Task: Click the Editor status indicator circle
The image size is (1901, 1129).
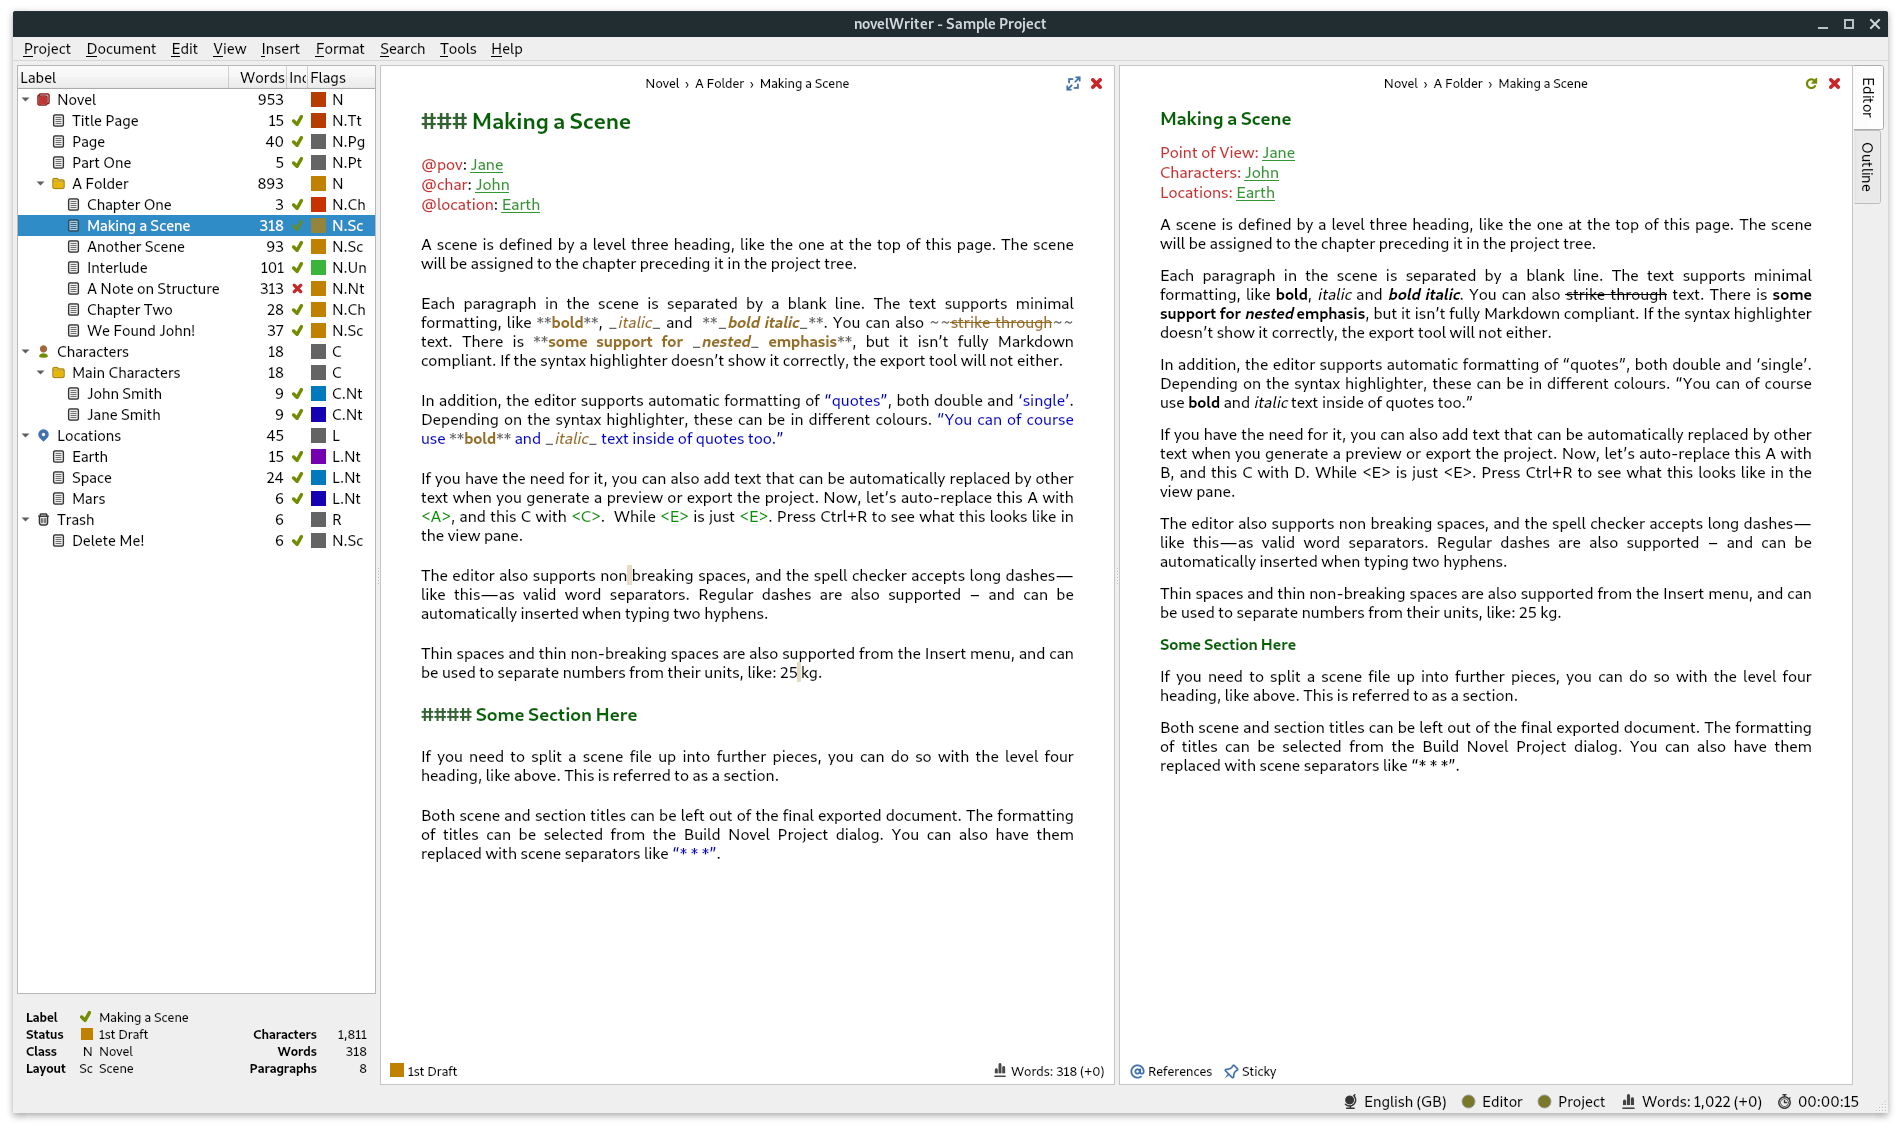Action: click(x=1469, y=1101)
